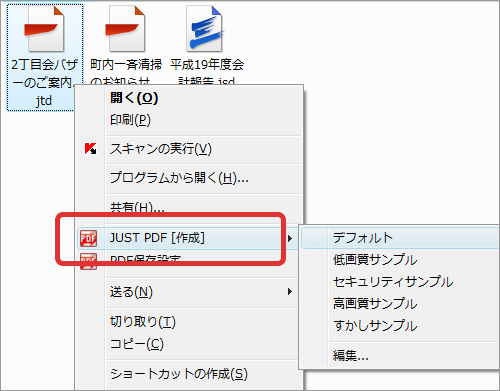The width and height of the screenshot is (500, 391).
Task: Expand the JUST PDF [作成] submenu arrow
Action: tap(290, 238)
